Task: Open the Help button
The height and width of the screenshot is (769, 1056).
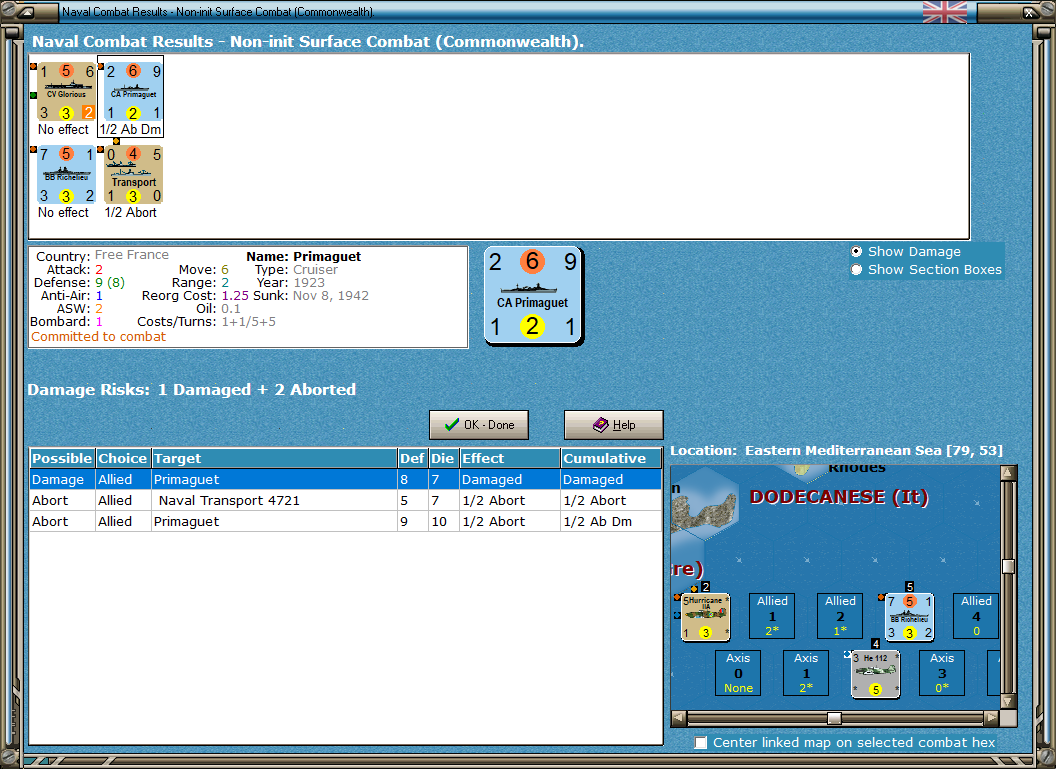Action: [x=614, y=425]
